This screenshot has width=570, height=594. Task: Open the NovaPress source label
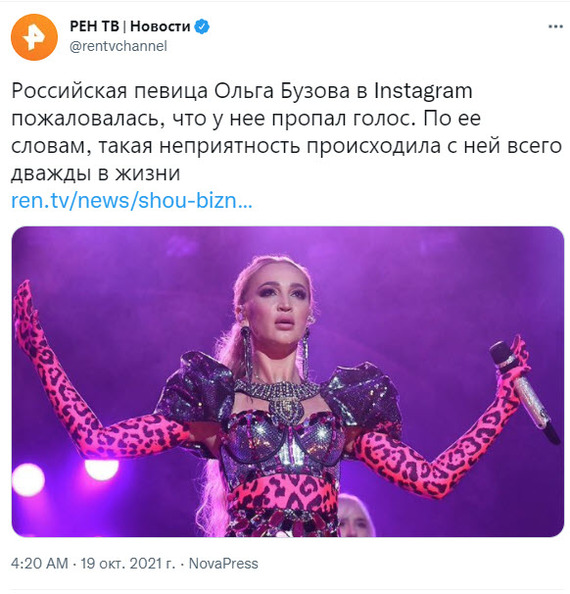click(x=223, y=563)
